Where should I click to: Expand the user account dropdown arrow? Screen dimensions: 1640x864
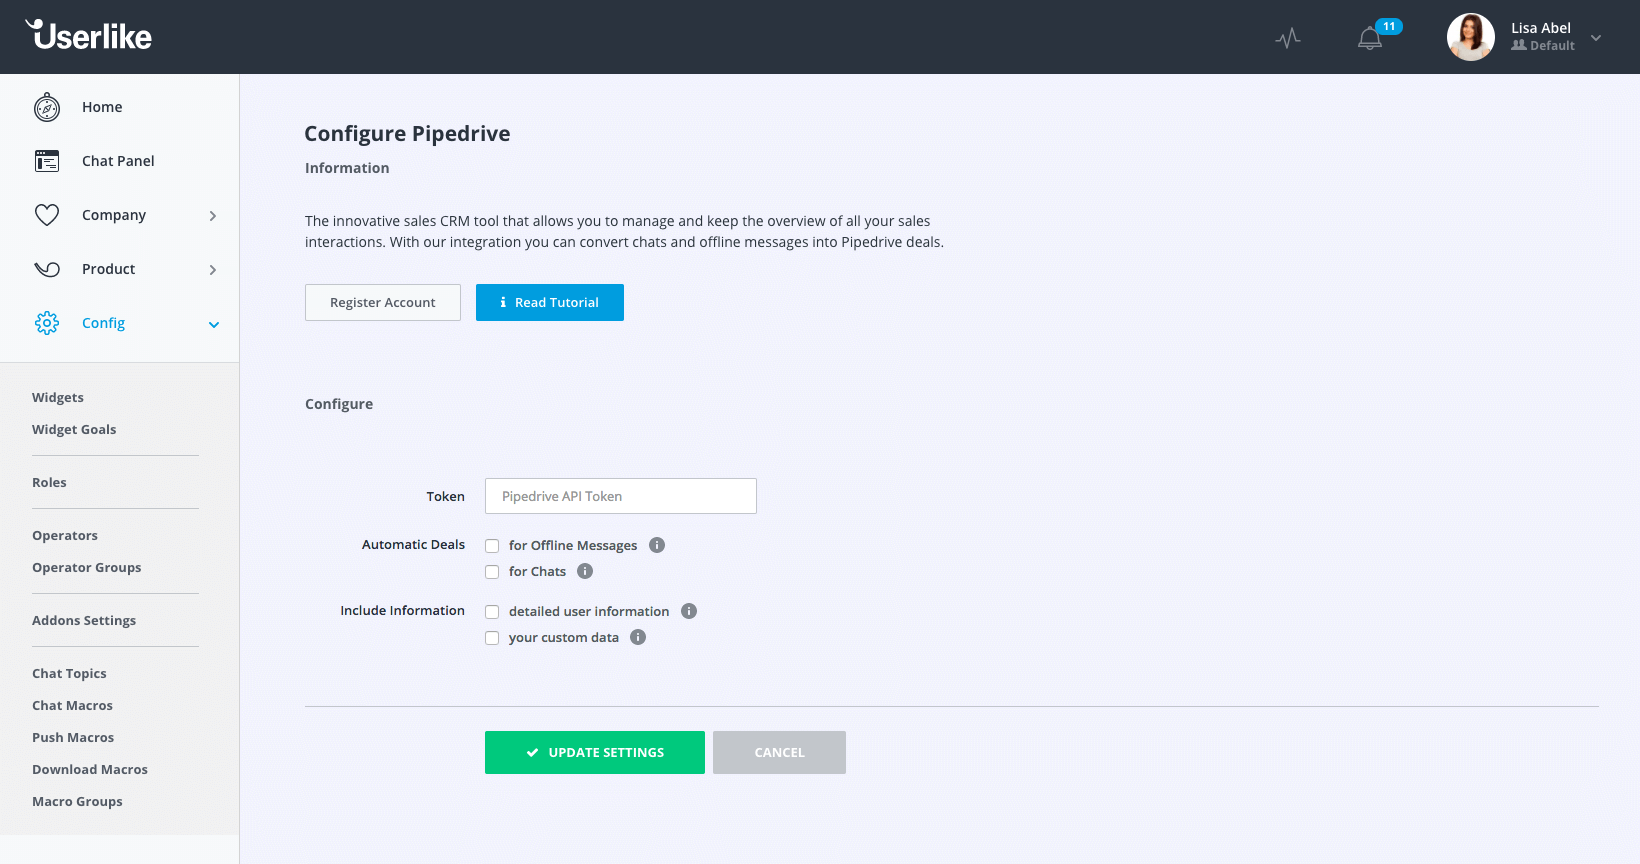[x=1596, y=38]
